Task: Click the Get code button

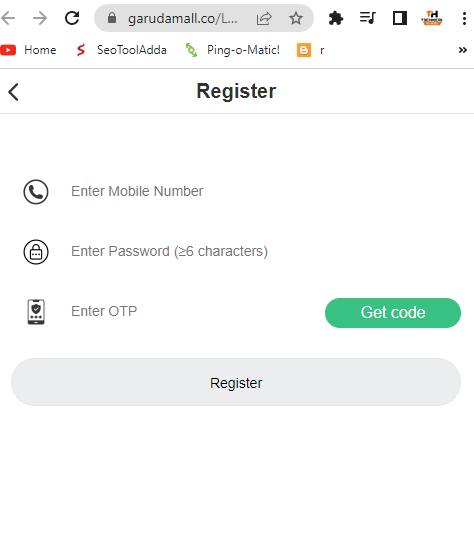Action: tap(393, 313)
